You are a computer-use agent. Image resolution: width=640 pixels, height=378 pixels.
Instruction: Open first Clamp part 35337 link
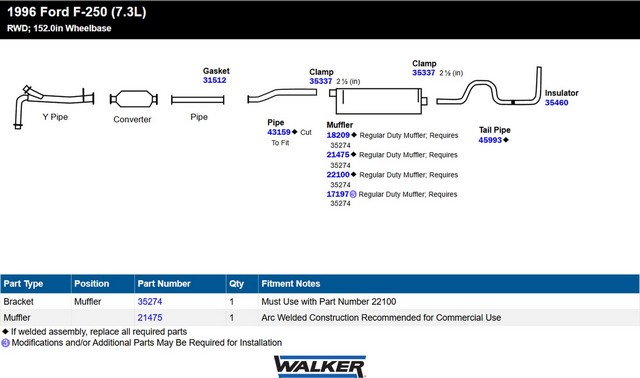321,81
